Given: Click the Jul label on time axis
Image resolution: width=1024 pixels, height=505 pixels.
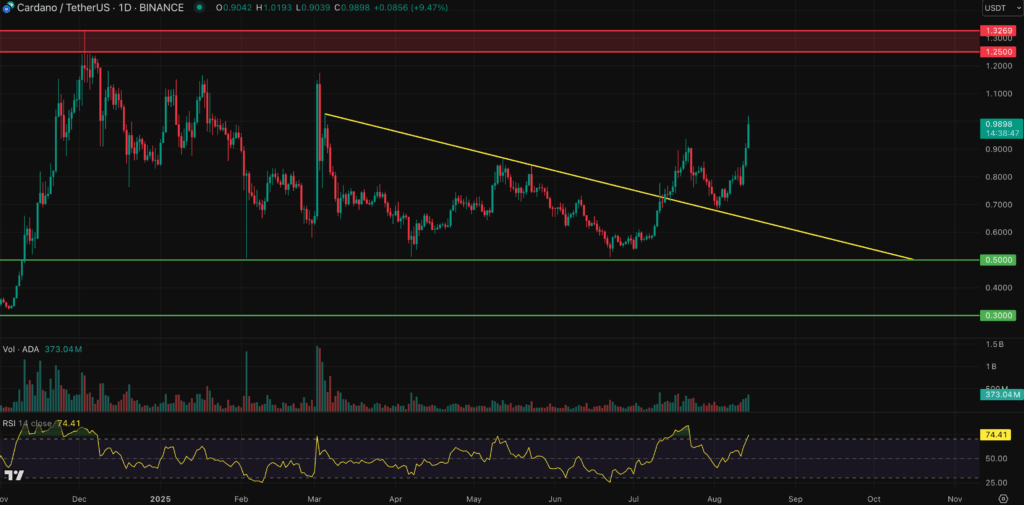Looking at the screenshot, I should coord(635,498).
